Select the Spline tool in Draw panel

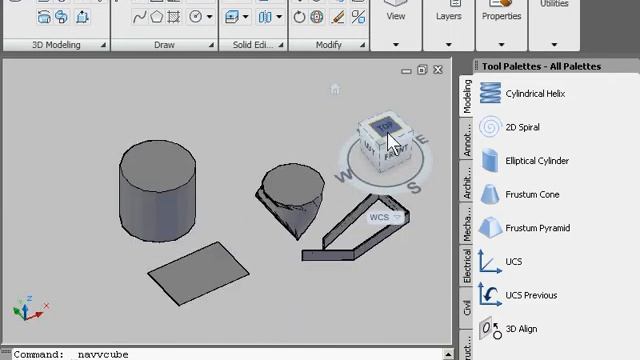(x=139, y=17)
